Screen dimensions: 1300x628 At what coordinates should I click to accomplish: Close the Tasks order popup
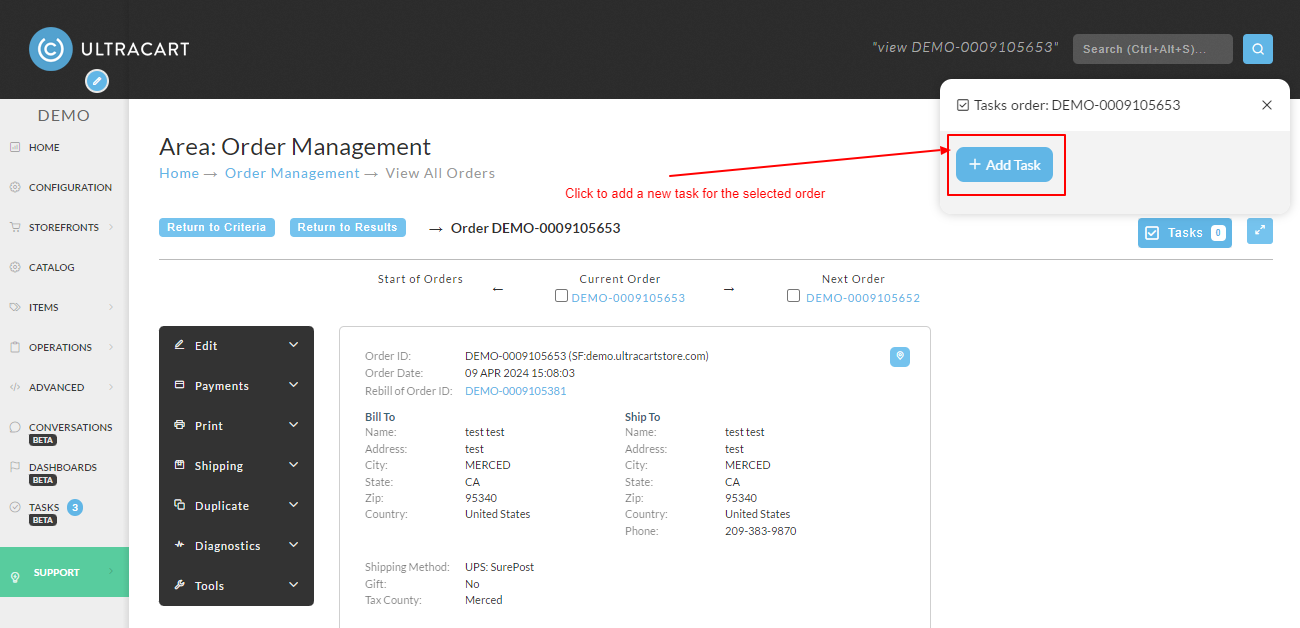[1267, 105]
